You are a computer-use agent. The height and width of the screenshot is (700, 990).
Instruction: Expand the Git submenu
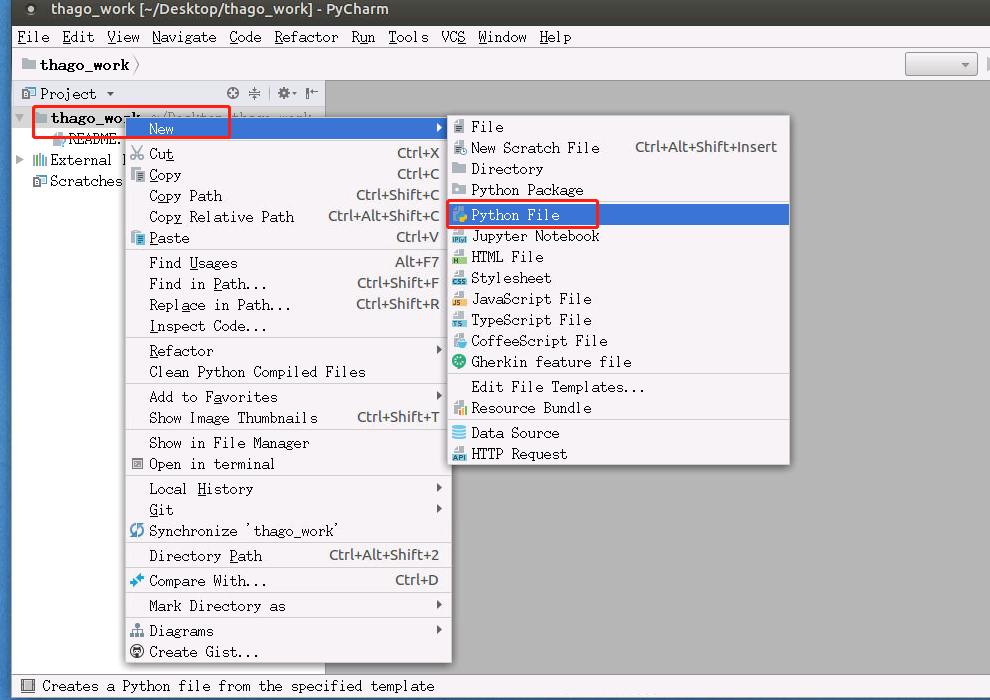click(289, 509)
